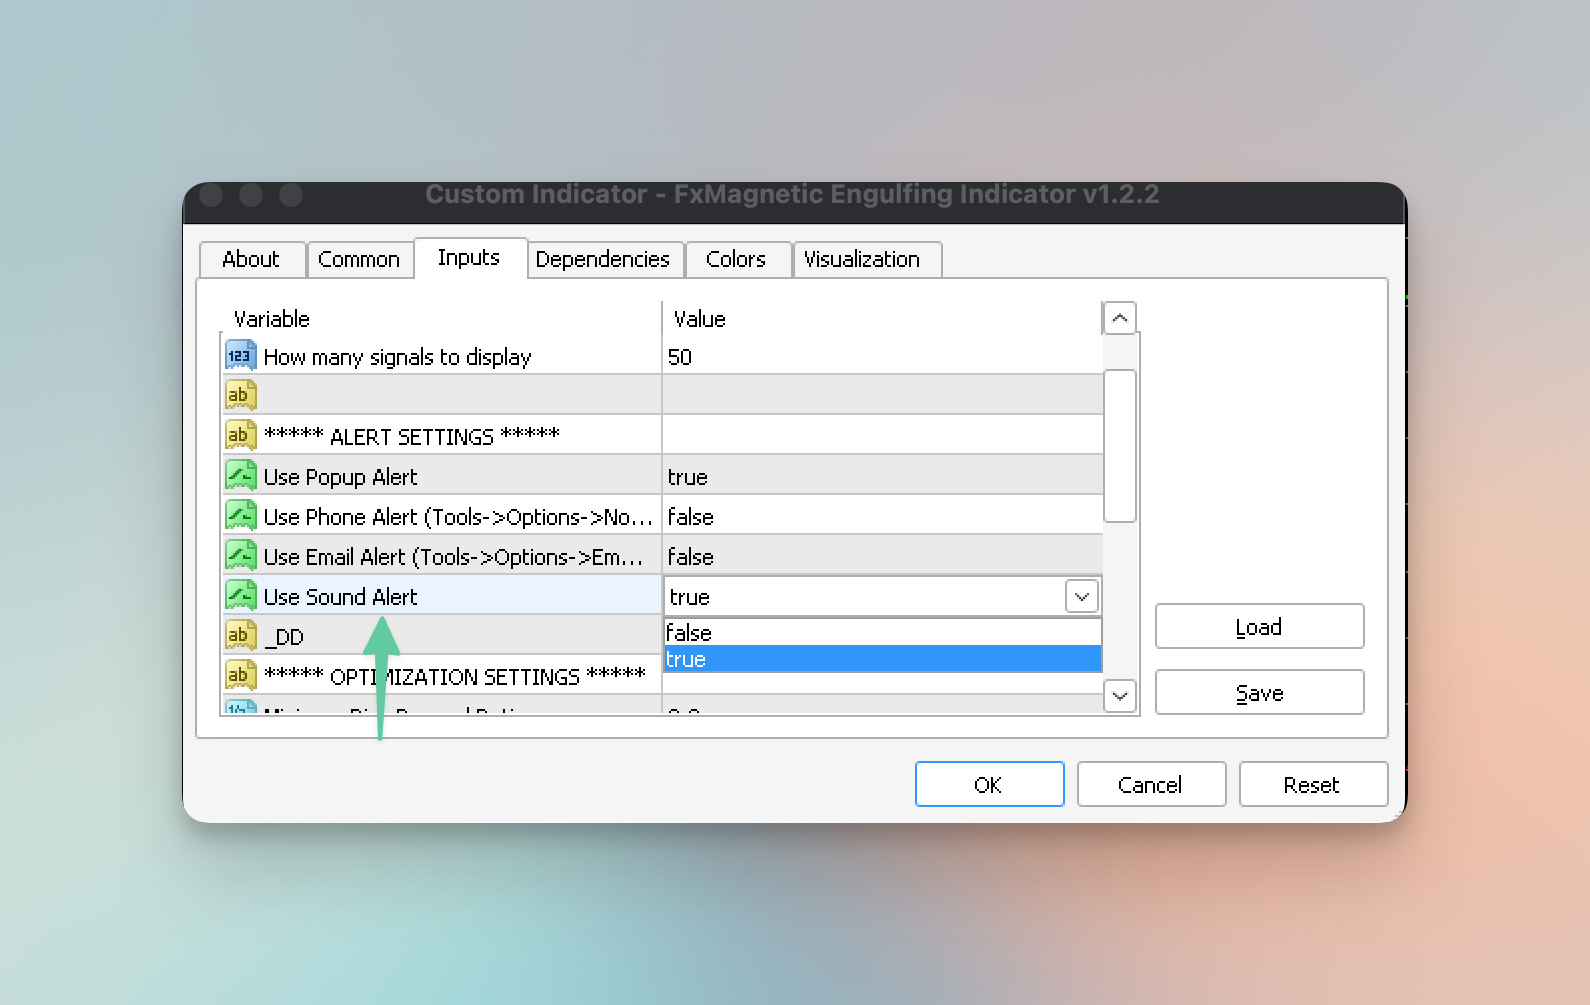Click the boolean icon beside Use Phone Alert

click(x=241, y=515)
